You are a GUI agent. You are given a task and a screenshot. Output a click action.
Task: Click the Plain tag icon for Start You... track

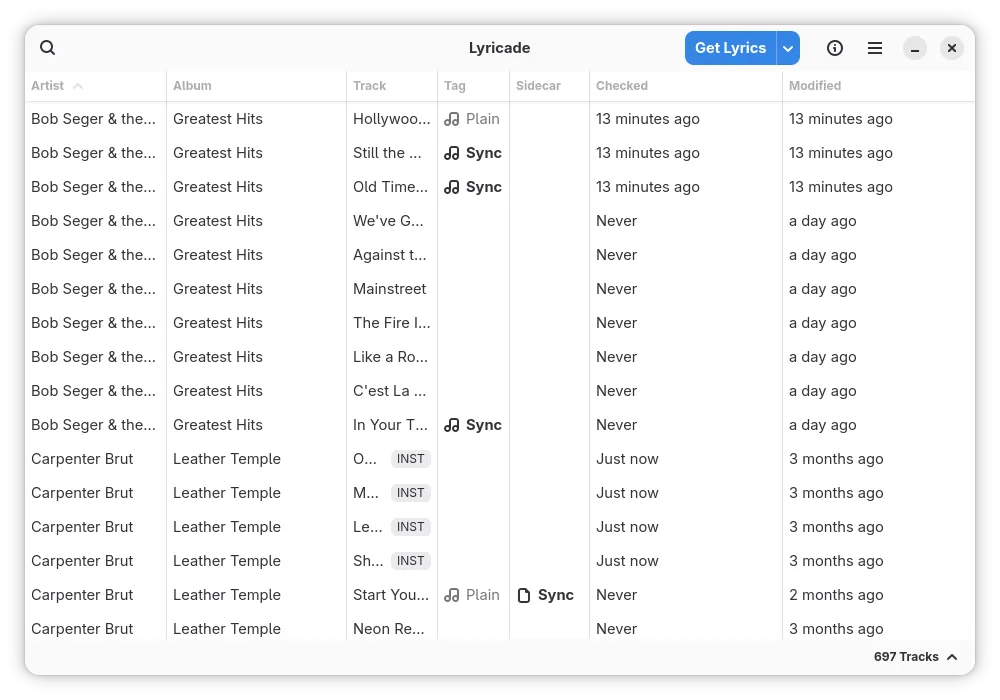coord(452,595)
